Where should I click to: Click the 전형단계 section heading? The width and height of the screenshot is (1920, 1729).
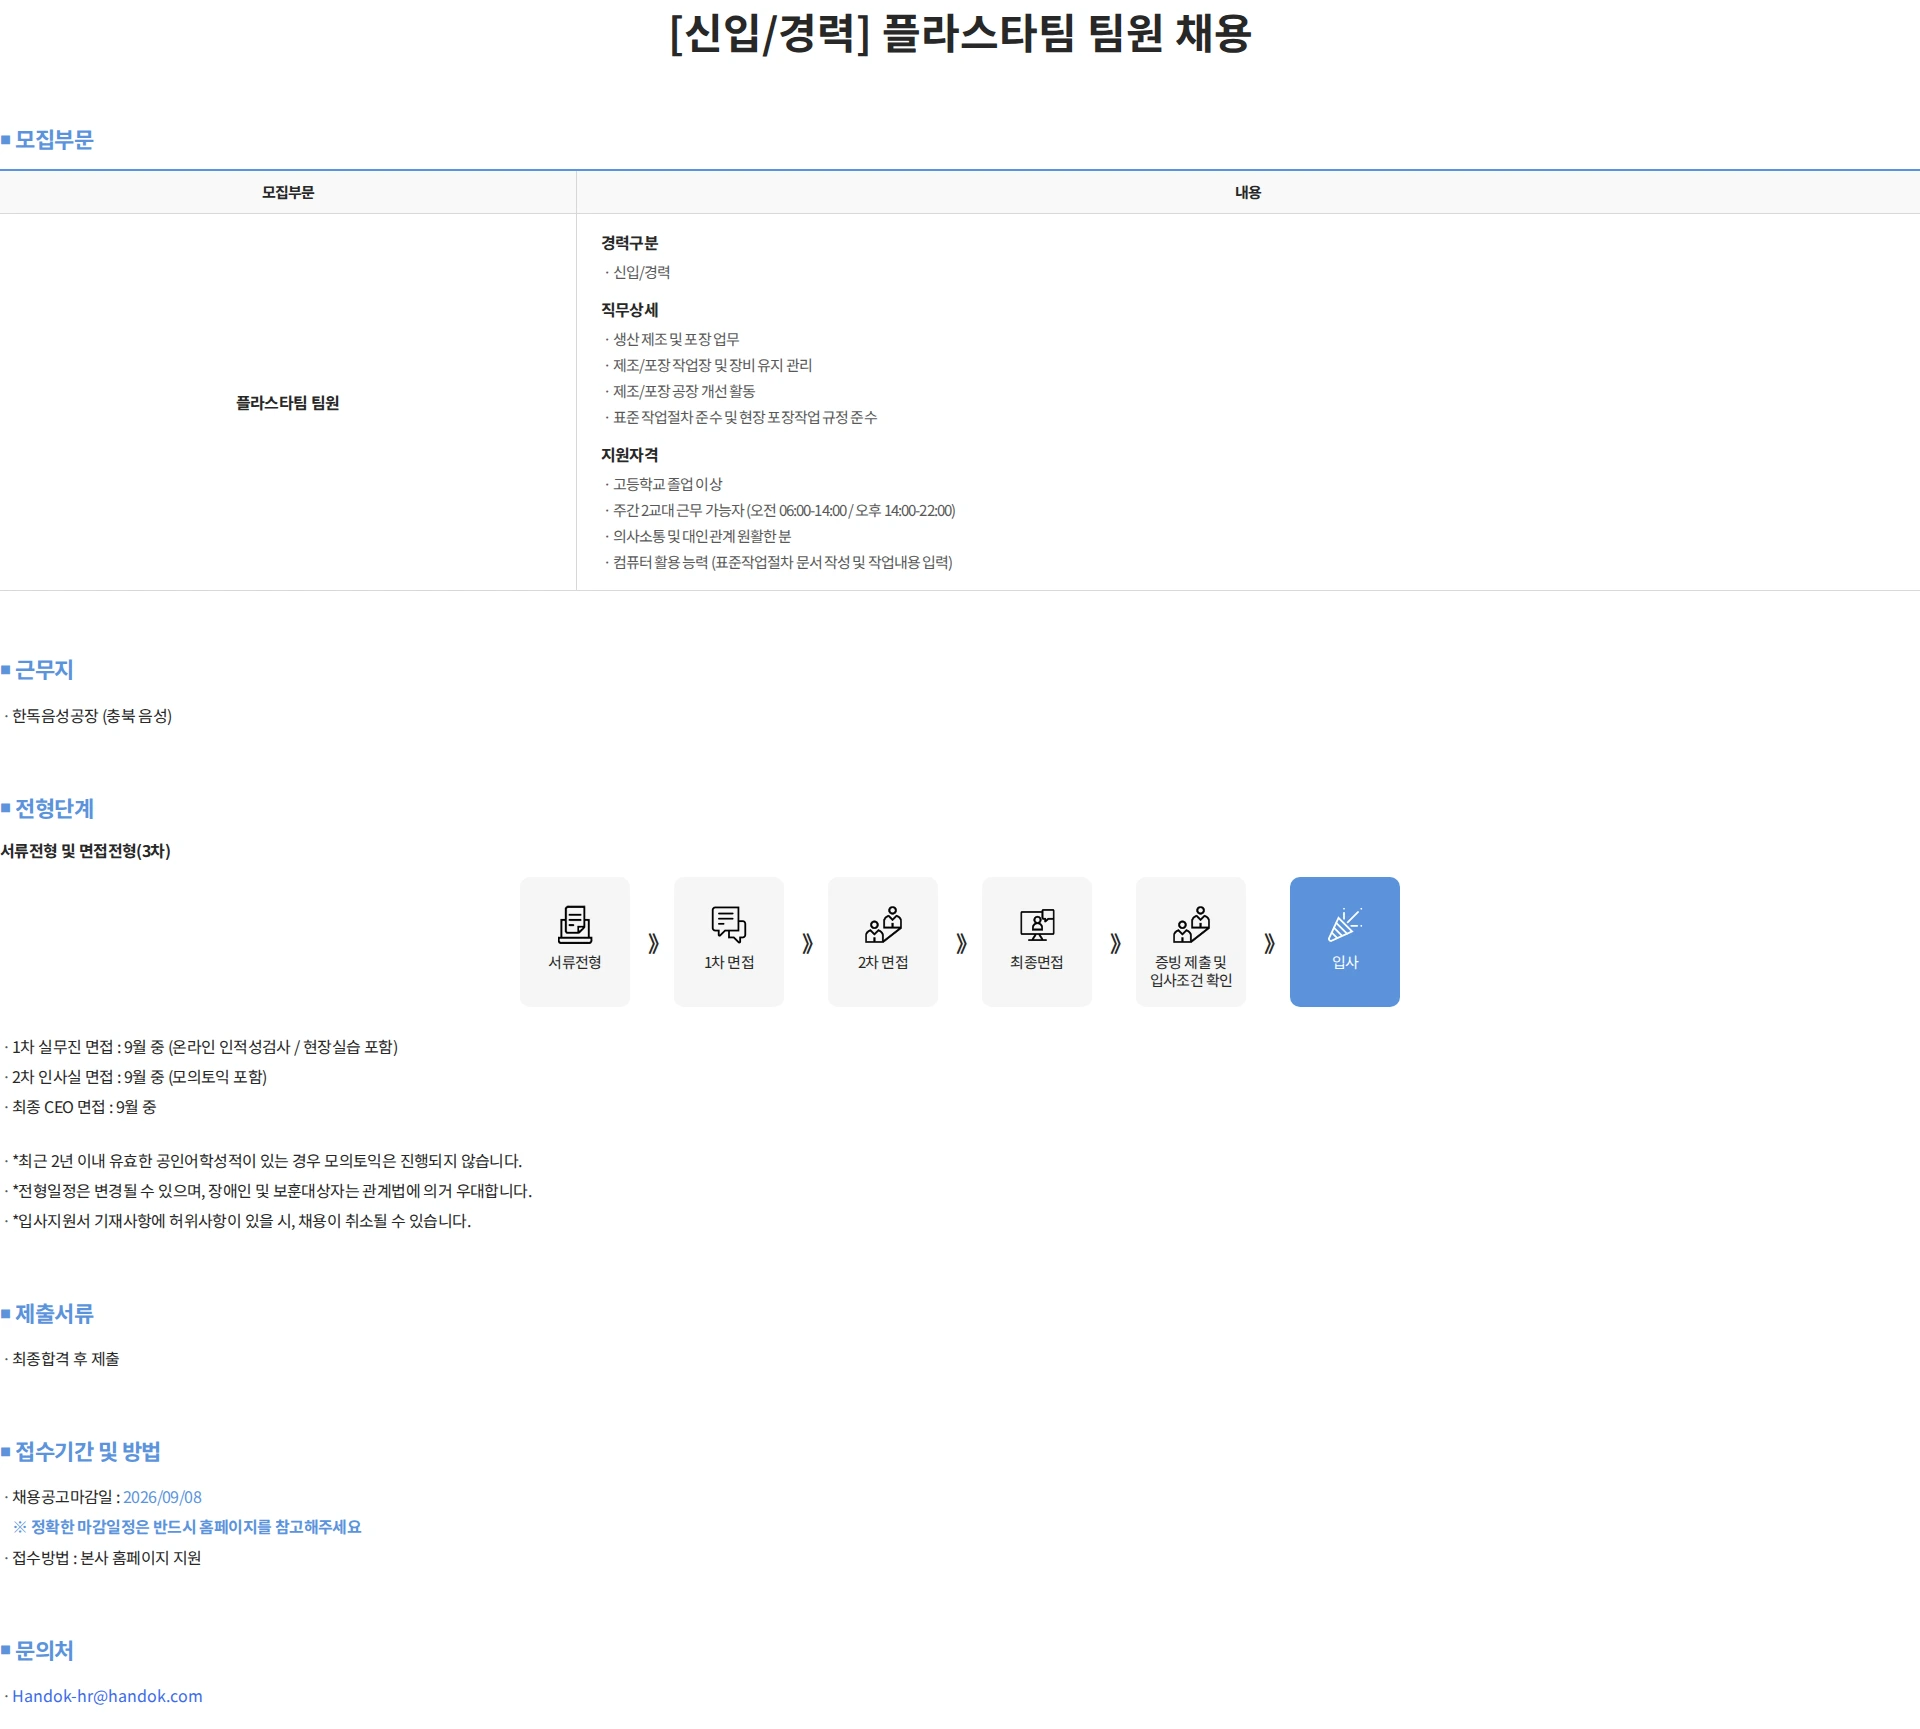click(54, 808)
